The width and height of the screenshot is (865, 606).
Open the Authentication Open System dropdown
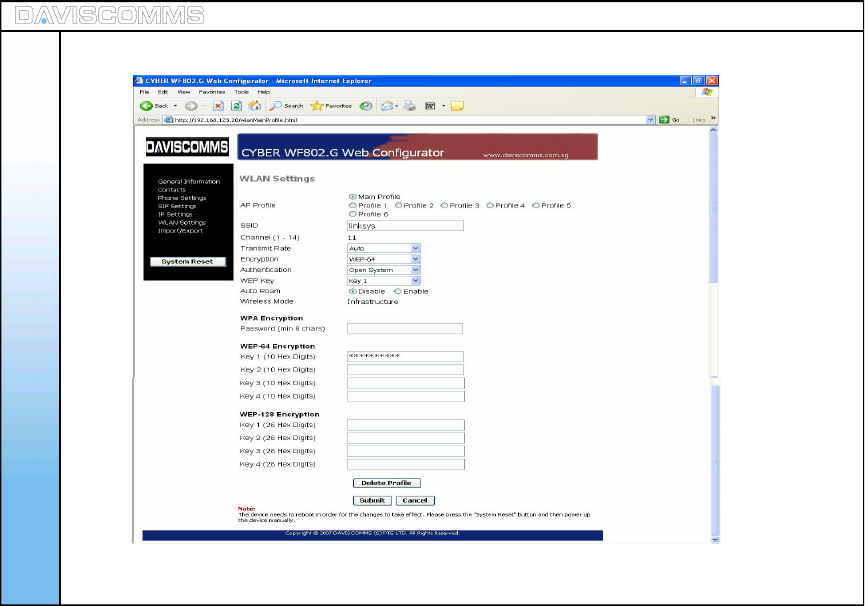pos(416,270)
